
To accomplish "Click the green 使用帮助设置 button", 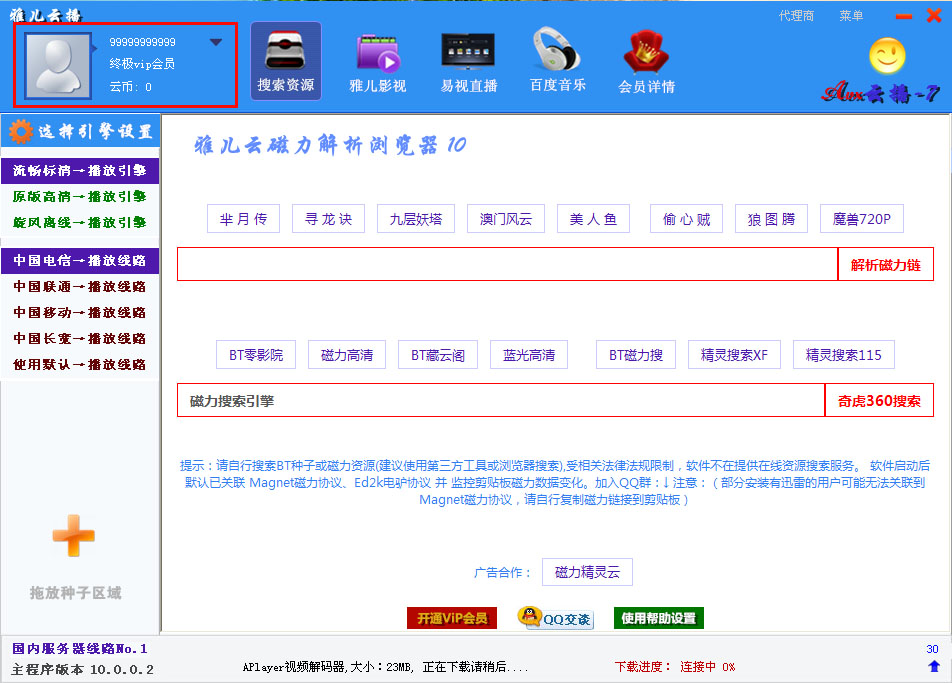I will pyautogui.click(x=659, y=618).
